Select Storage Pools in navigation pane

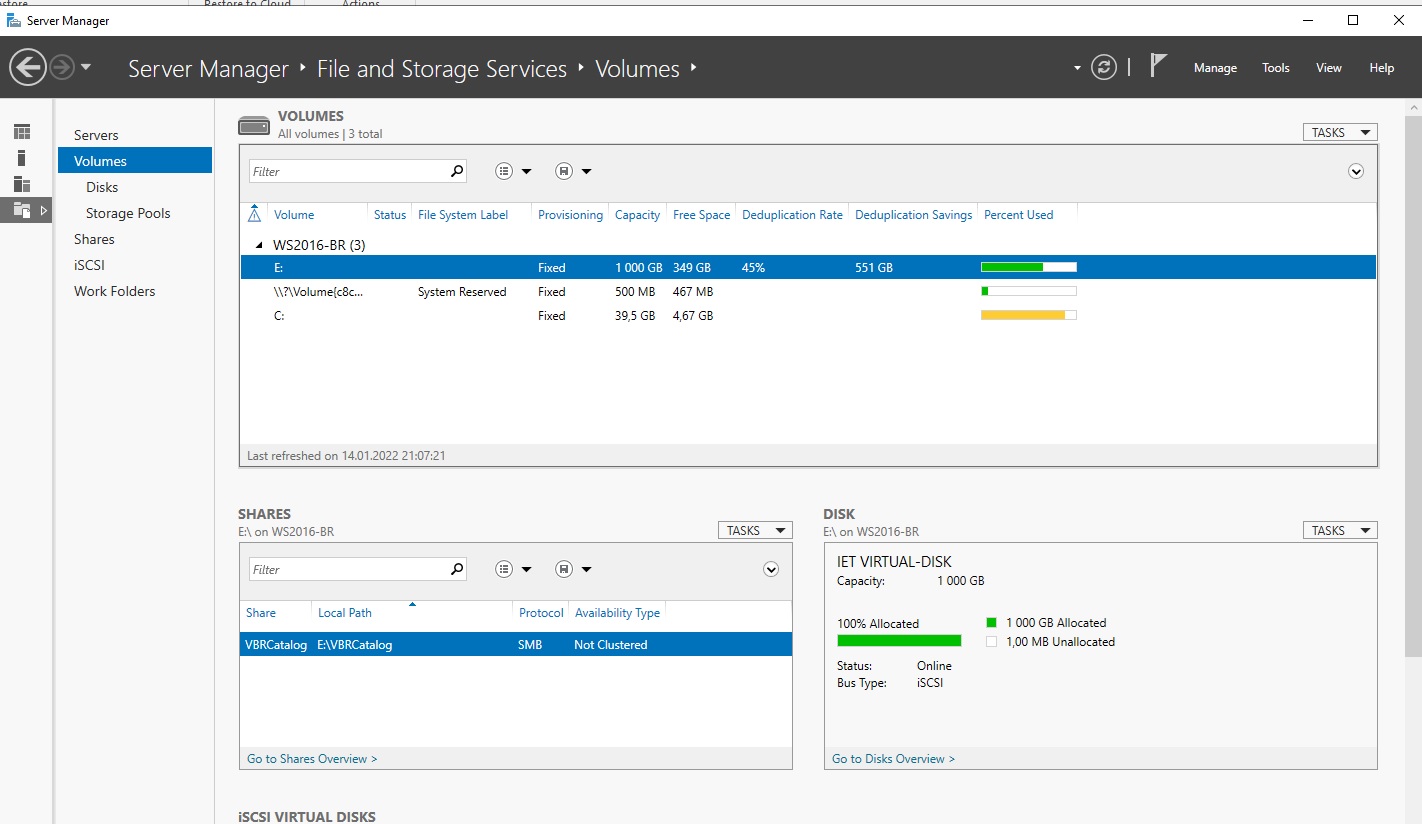[x=128, y=213]
